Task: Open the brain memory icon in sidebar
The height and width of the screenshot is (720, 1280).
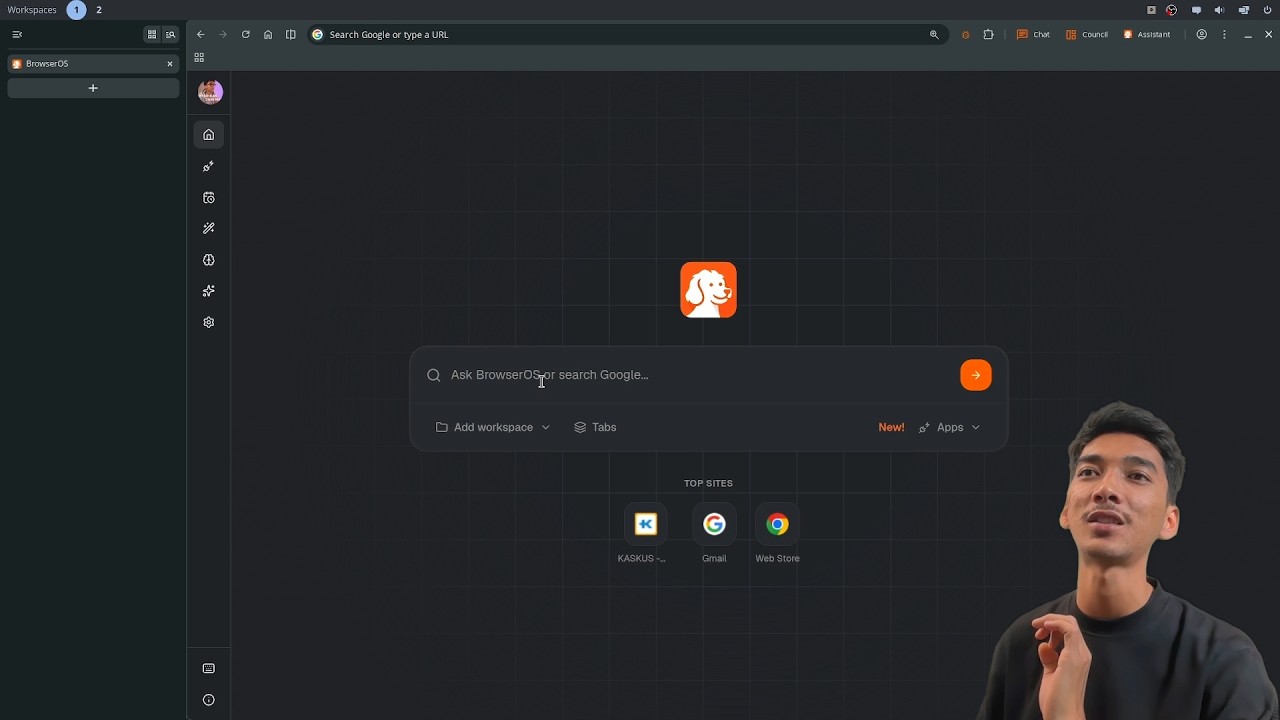Action: (x=208, y=260)
